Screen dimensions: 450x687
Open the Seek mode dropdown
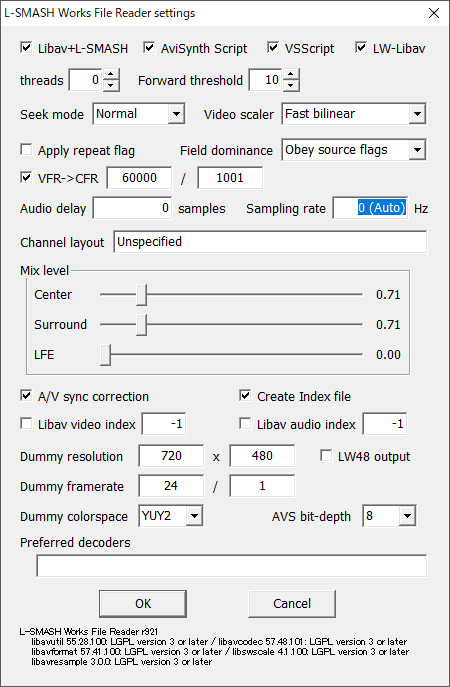[x=176, y=114]
